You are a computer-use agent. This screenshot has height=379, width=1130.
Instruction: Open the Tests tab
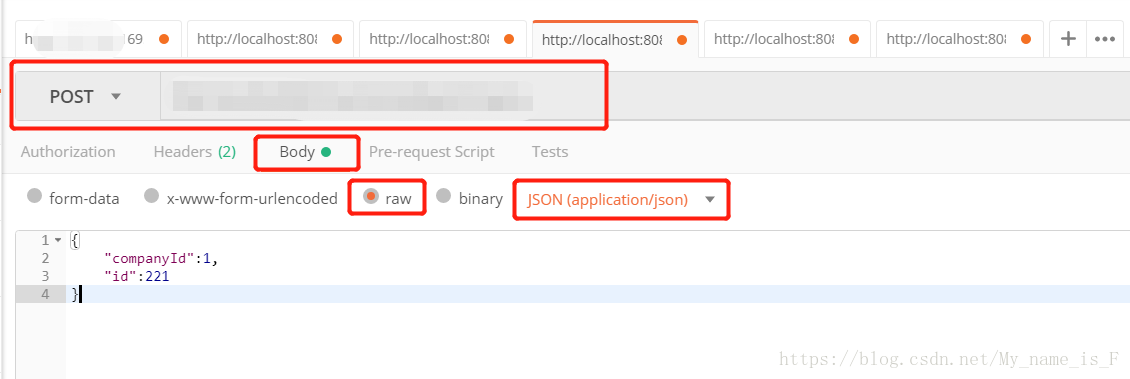coord(550,152)
